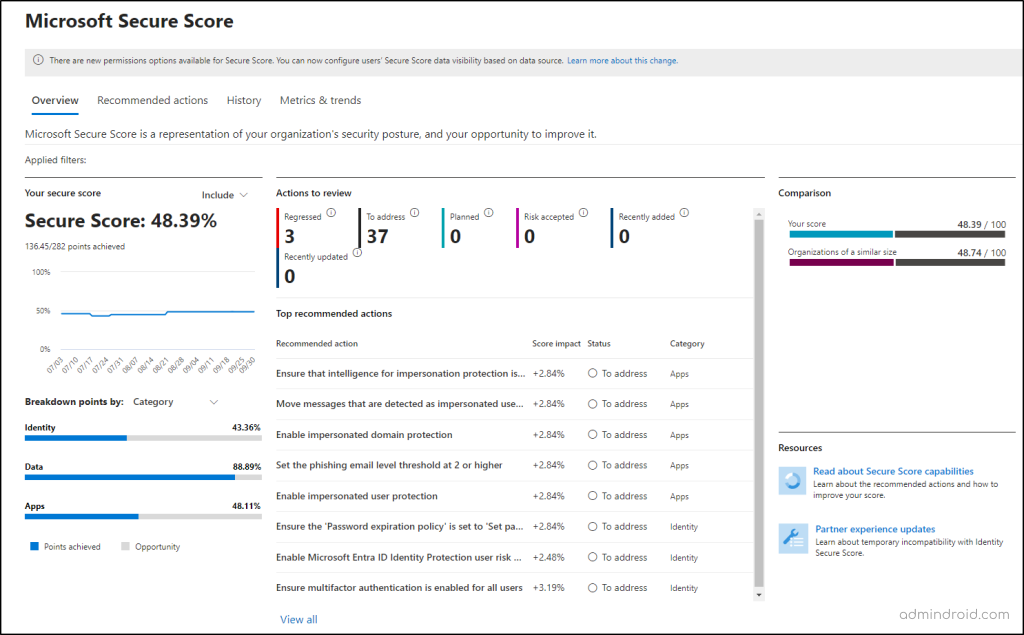The height and width of the screenshot is (635, 1024).
Task: Click the info icon next to Recently added
Action: point(685,213)
